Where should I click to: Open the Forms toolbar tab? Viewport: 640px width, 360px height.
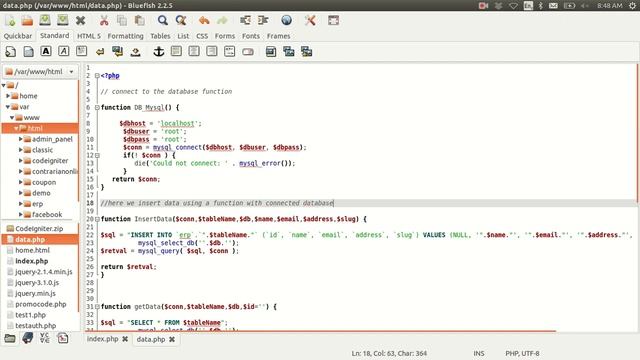point(225,36)
